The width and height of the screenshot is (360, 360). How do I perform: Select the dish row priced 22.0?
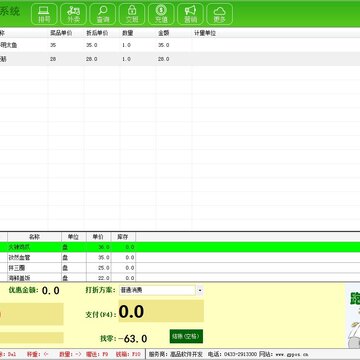click(x=180, y=277)
